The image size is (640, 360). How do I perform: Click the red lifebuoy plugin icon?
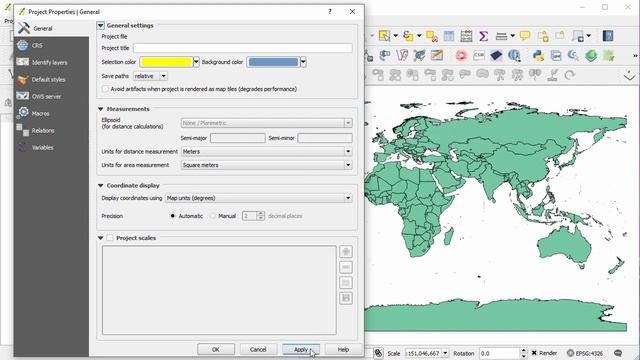click(x=461, y=55)
